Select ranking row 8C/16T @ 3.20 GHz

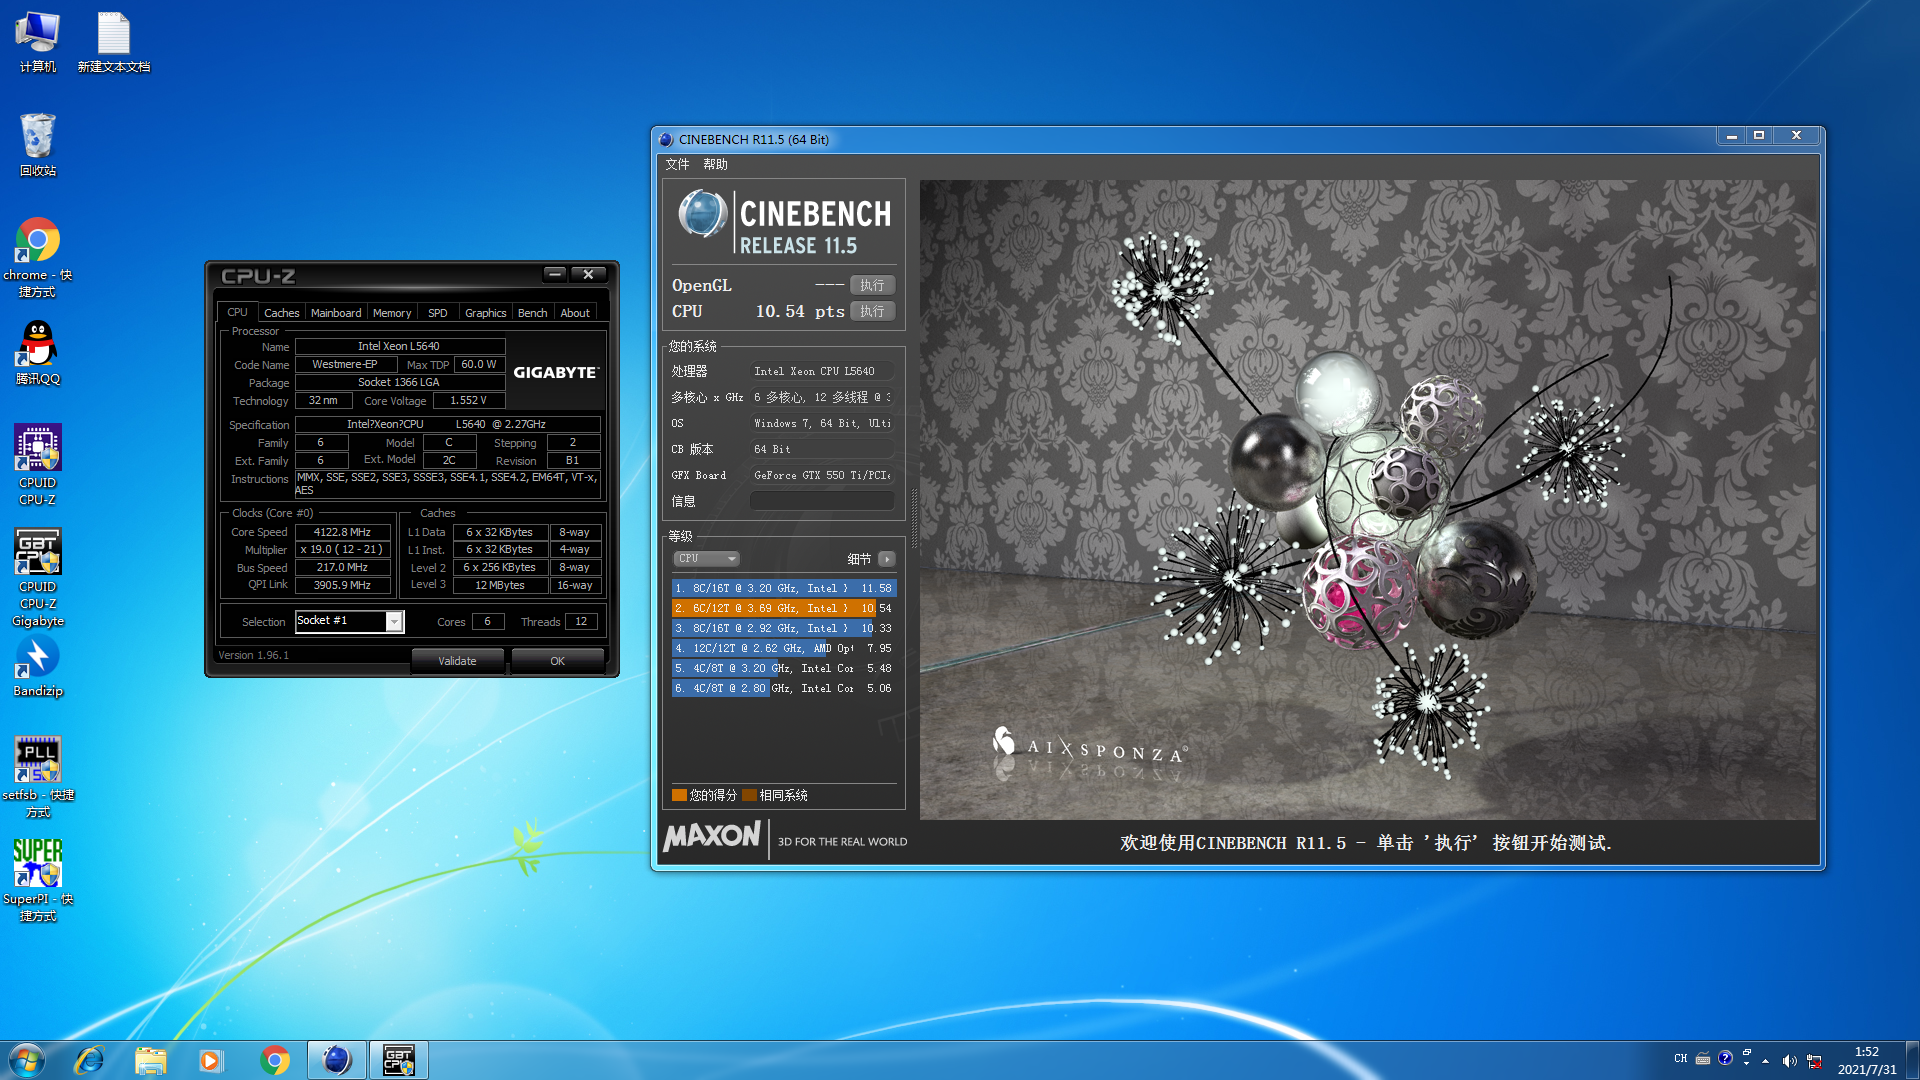(x=784, y=588)
